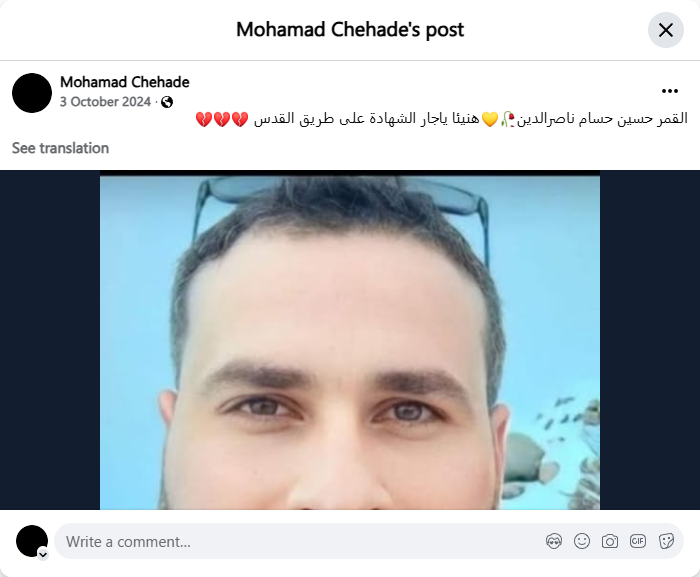700x577 pixels.
Task: Open the post photo of the man
Action: tap(350, 343)
